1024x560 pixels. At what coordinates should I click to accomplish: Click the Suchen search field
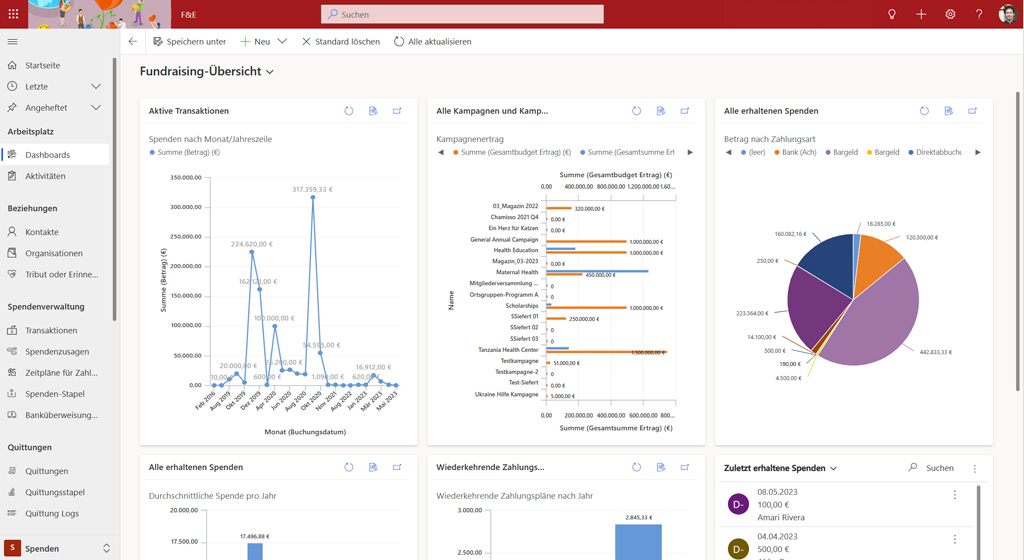(x=462, y=15)
